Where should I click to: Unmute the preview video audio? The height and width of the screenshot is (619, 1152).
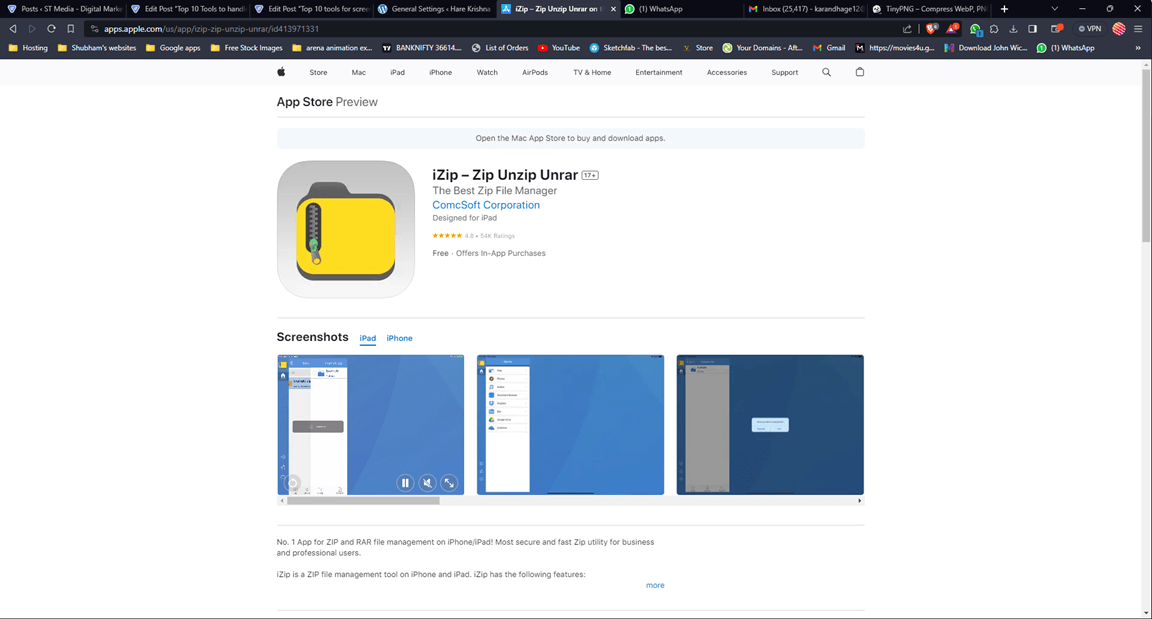(427, 483)
